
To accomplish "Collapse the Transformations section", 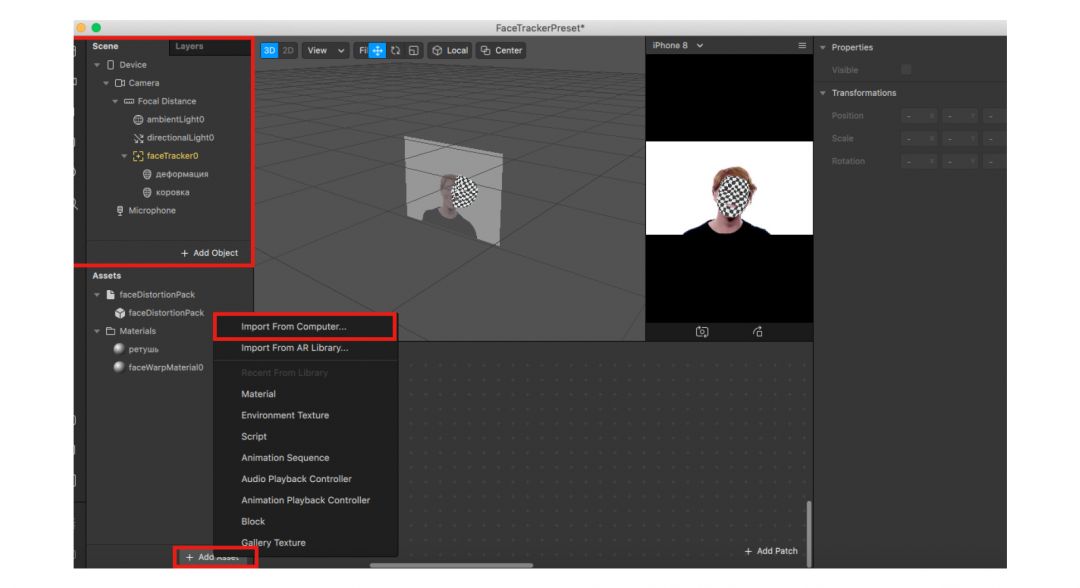I will pyautogui.click(x=823, y=93).
